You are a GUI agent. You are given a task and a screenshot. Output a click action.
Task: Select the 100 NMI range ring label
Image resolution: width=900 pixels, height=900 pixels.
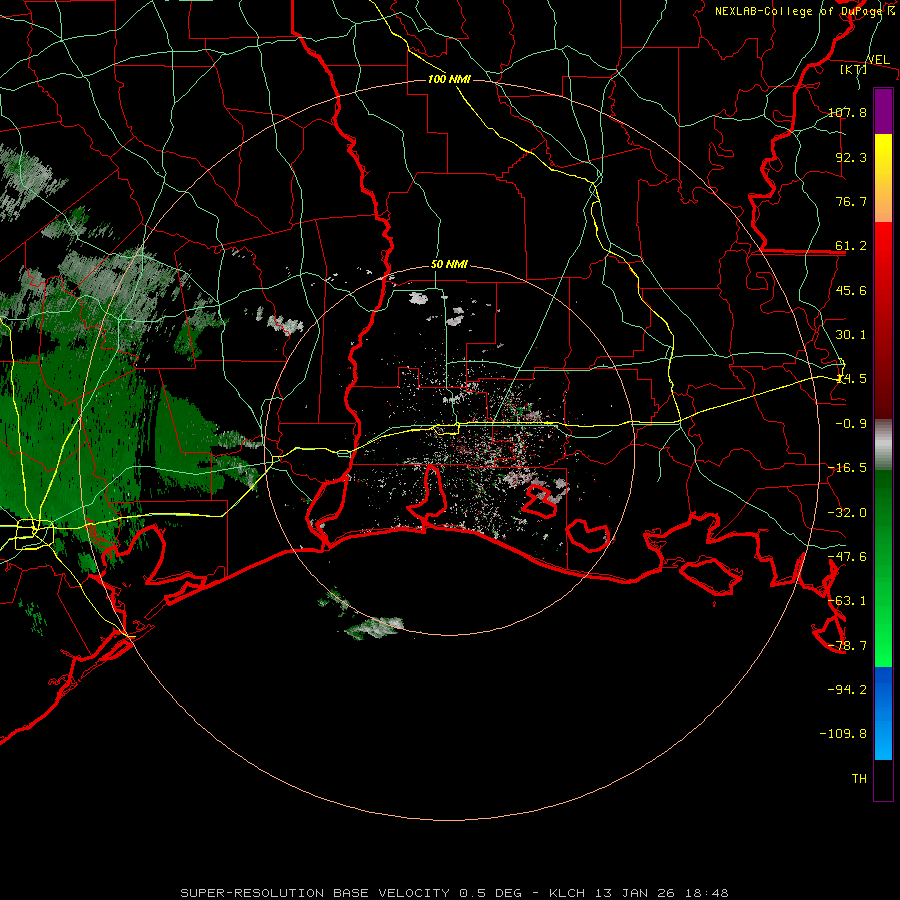click(x=449, y=79)
